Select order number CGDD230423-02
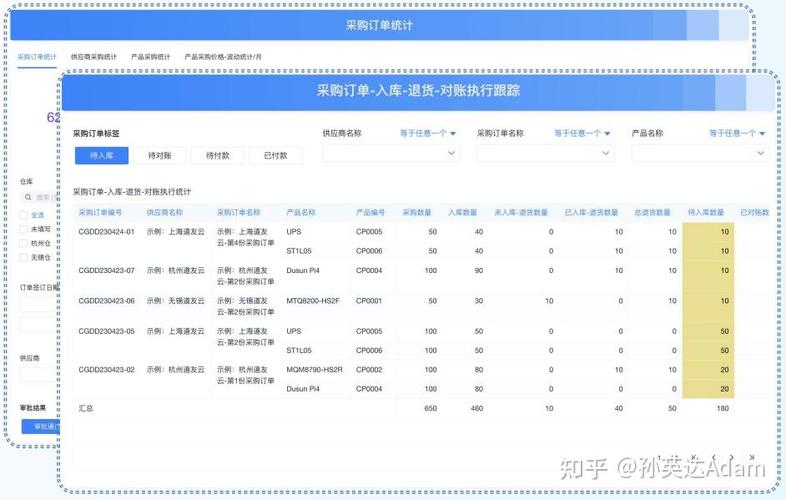 tap(106, 370)
